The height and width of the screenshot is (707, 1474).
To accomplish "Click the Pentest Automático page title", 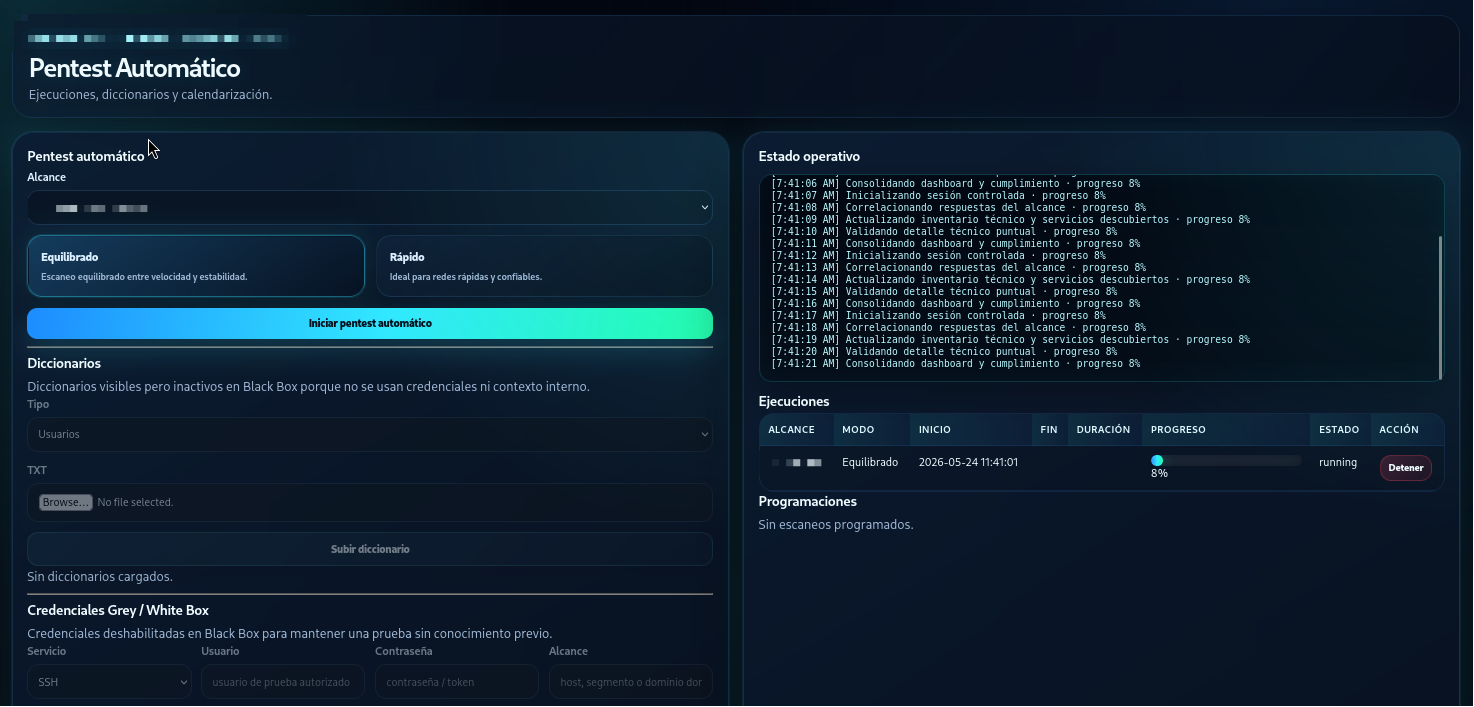I will pos(135,68).
